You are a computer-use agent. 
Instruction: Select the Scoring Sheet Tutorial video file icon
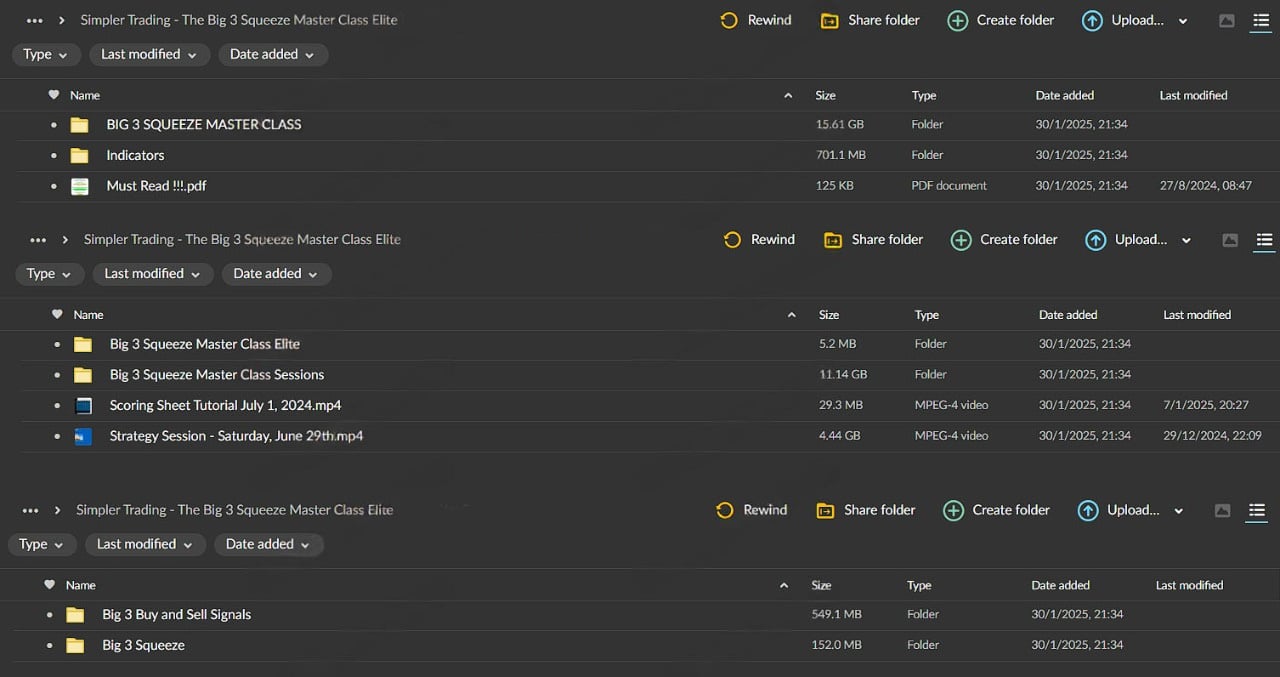tap(83, 406)
